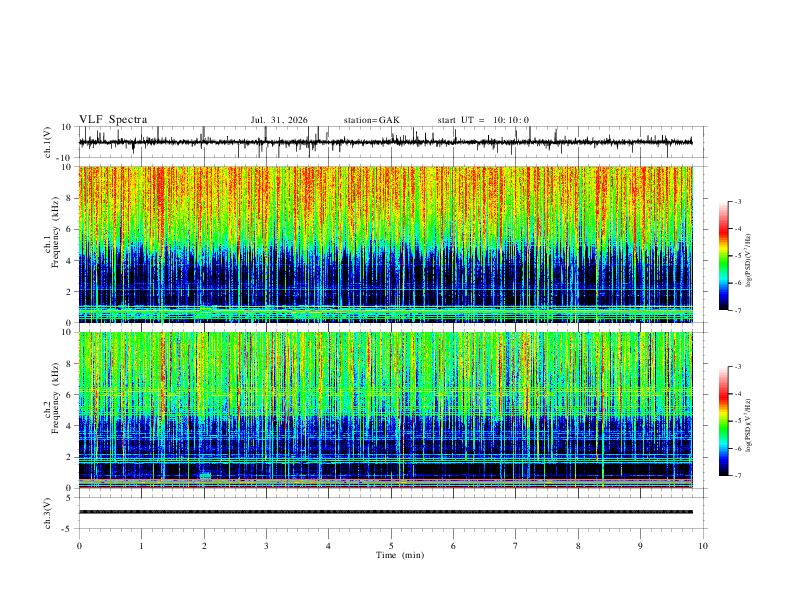This screenshot has height=612, width=792.
Task: Click the "2" tick on Time axis
Action: point(204,546)
